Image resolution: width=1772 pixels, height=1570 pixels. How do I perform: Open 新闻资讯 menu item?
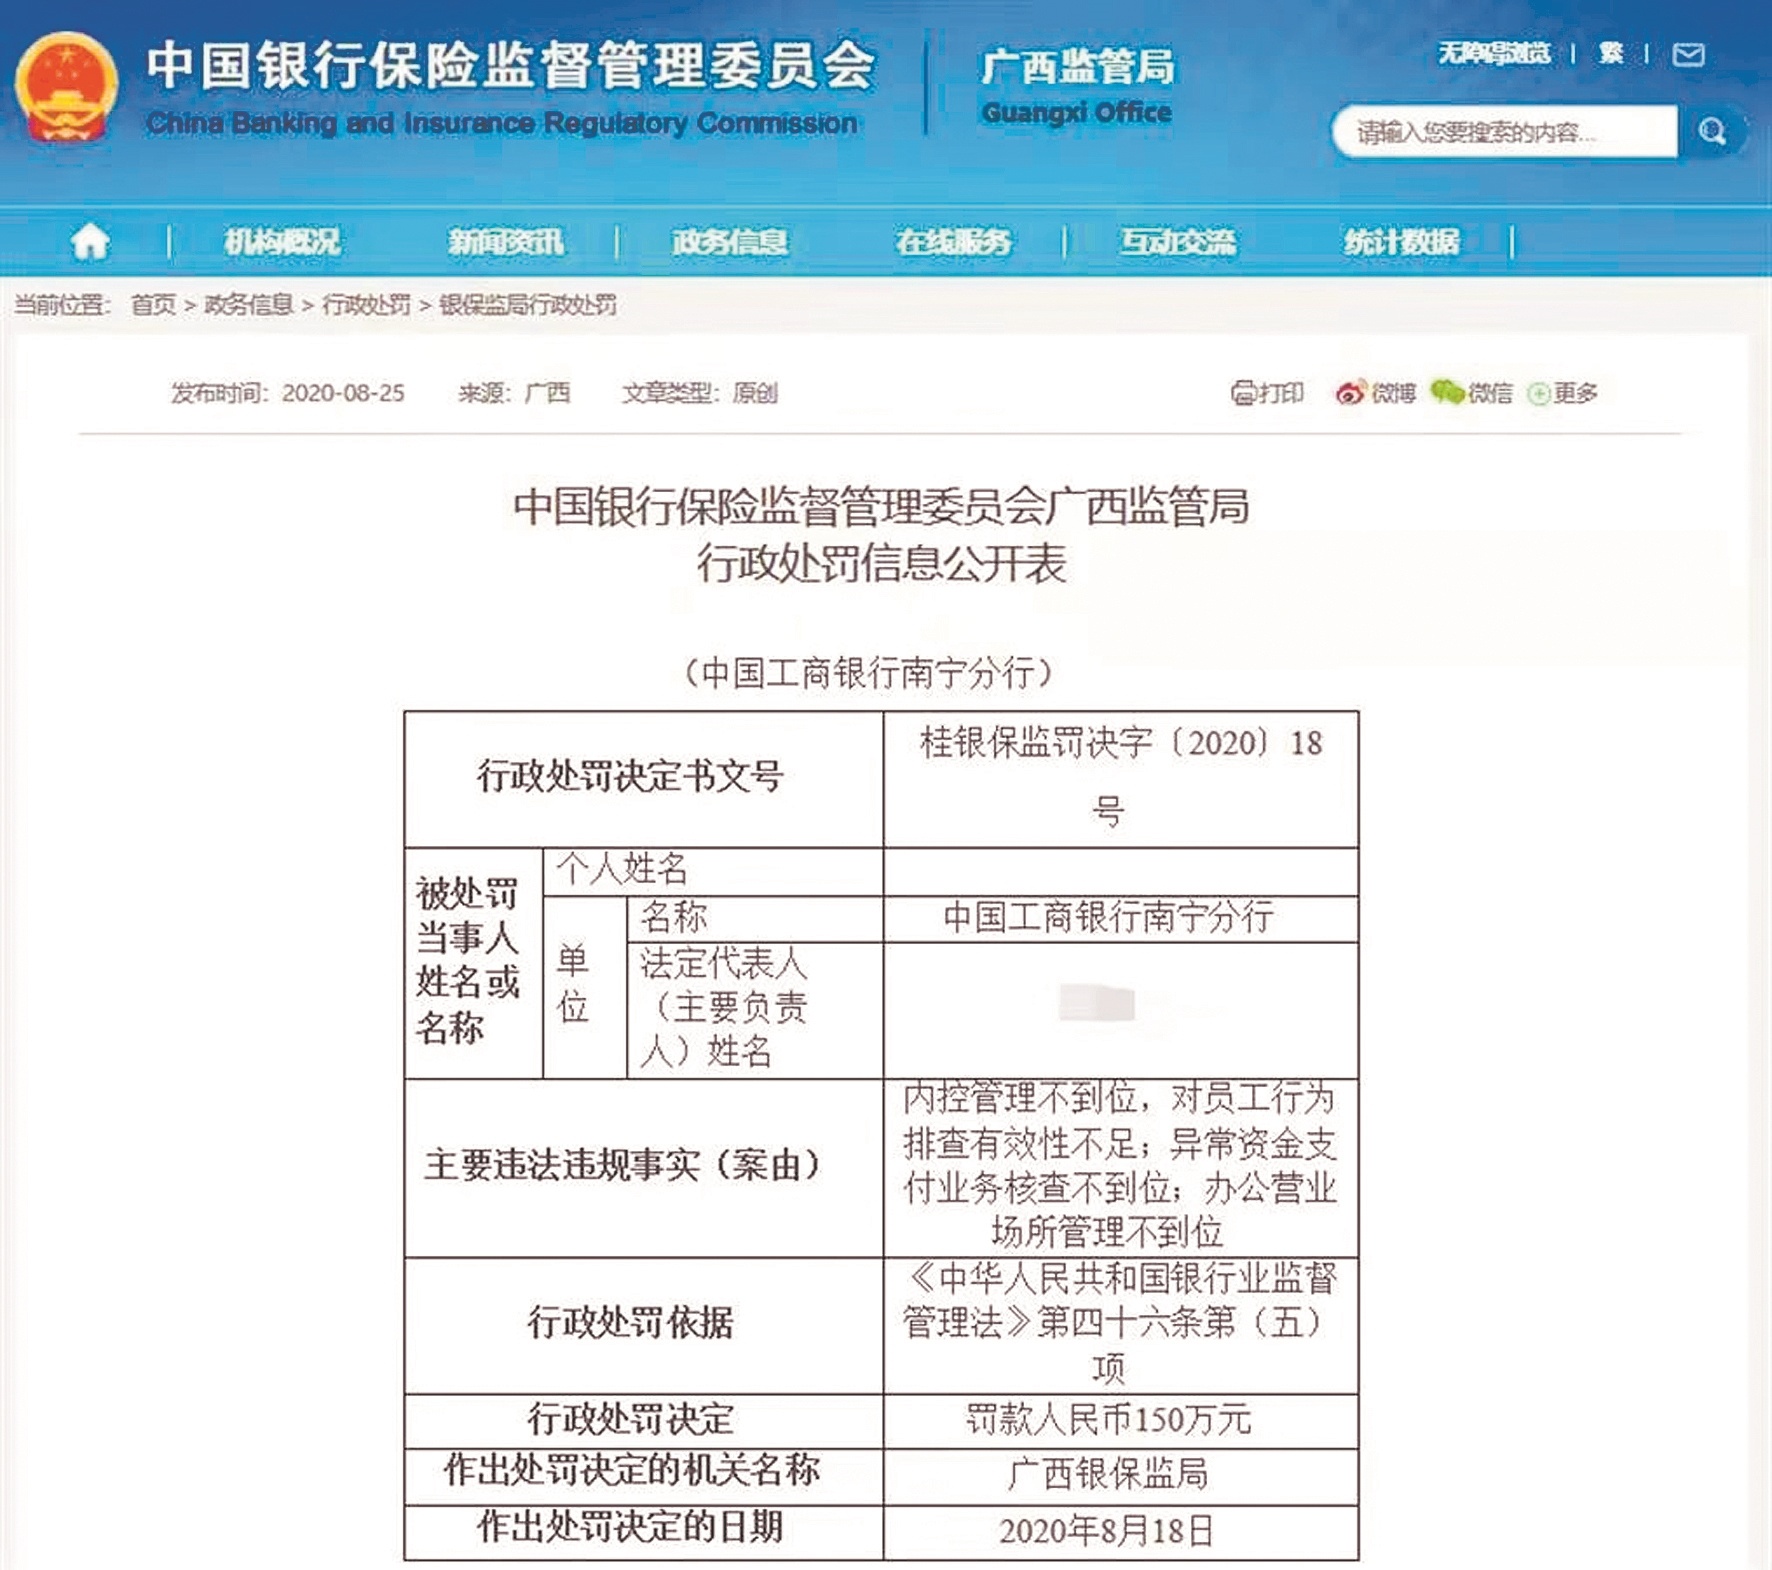coord(505,241)
